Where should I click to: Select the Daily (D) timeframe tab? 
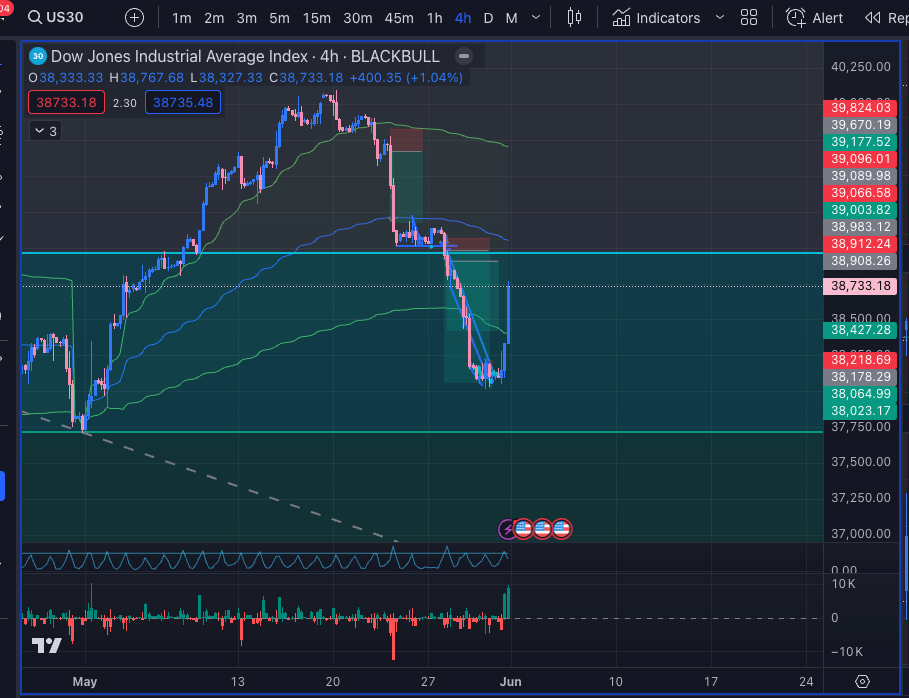coord(488,18)
